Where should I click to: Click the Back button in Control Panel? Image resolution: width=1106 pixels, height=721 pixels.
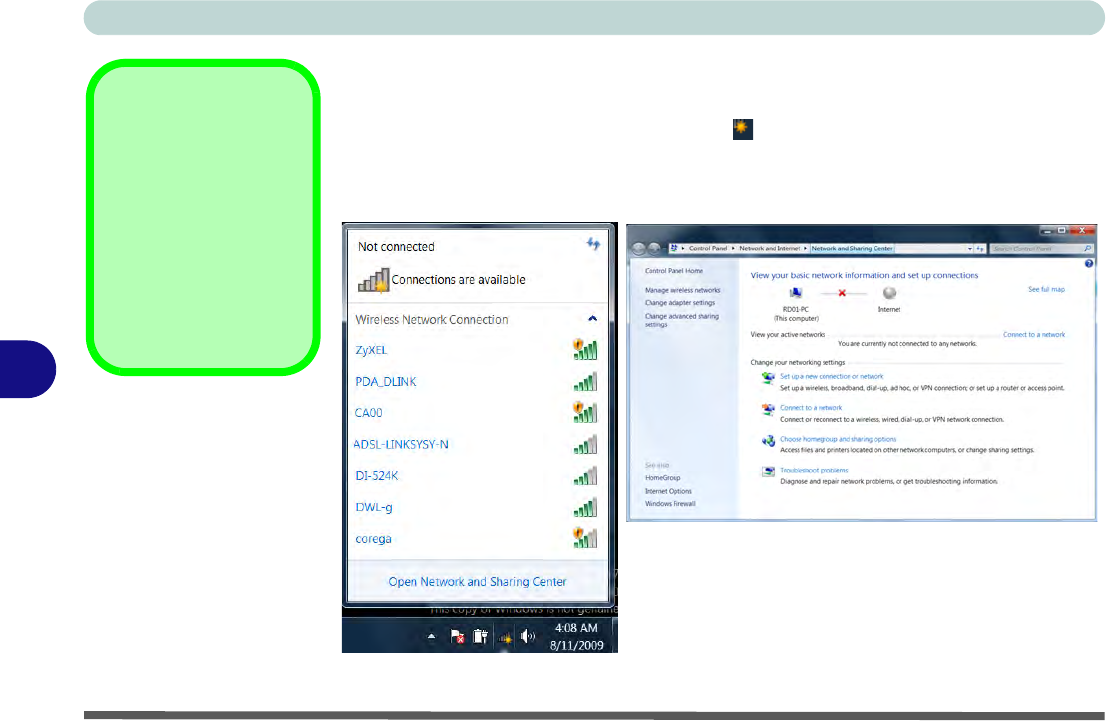639,248
